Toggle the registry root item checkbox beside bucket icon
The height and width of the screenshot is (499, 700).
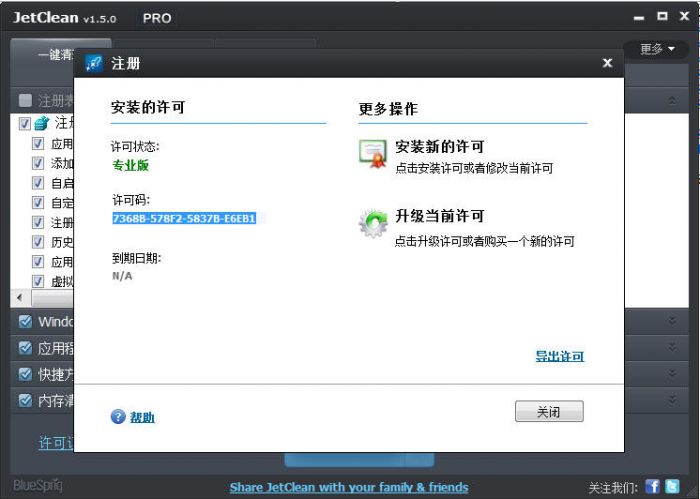[25, 123]
